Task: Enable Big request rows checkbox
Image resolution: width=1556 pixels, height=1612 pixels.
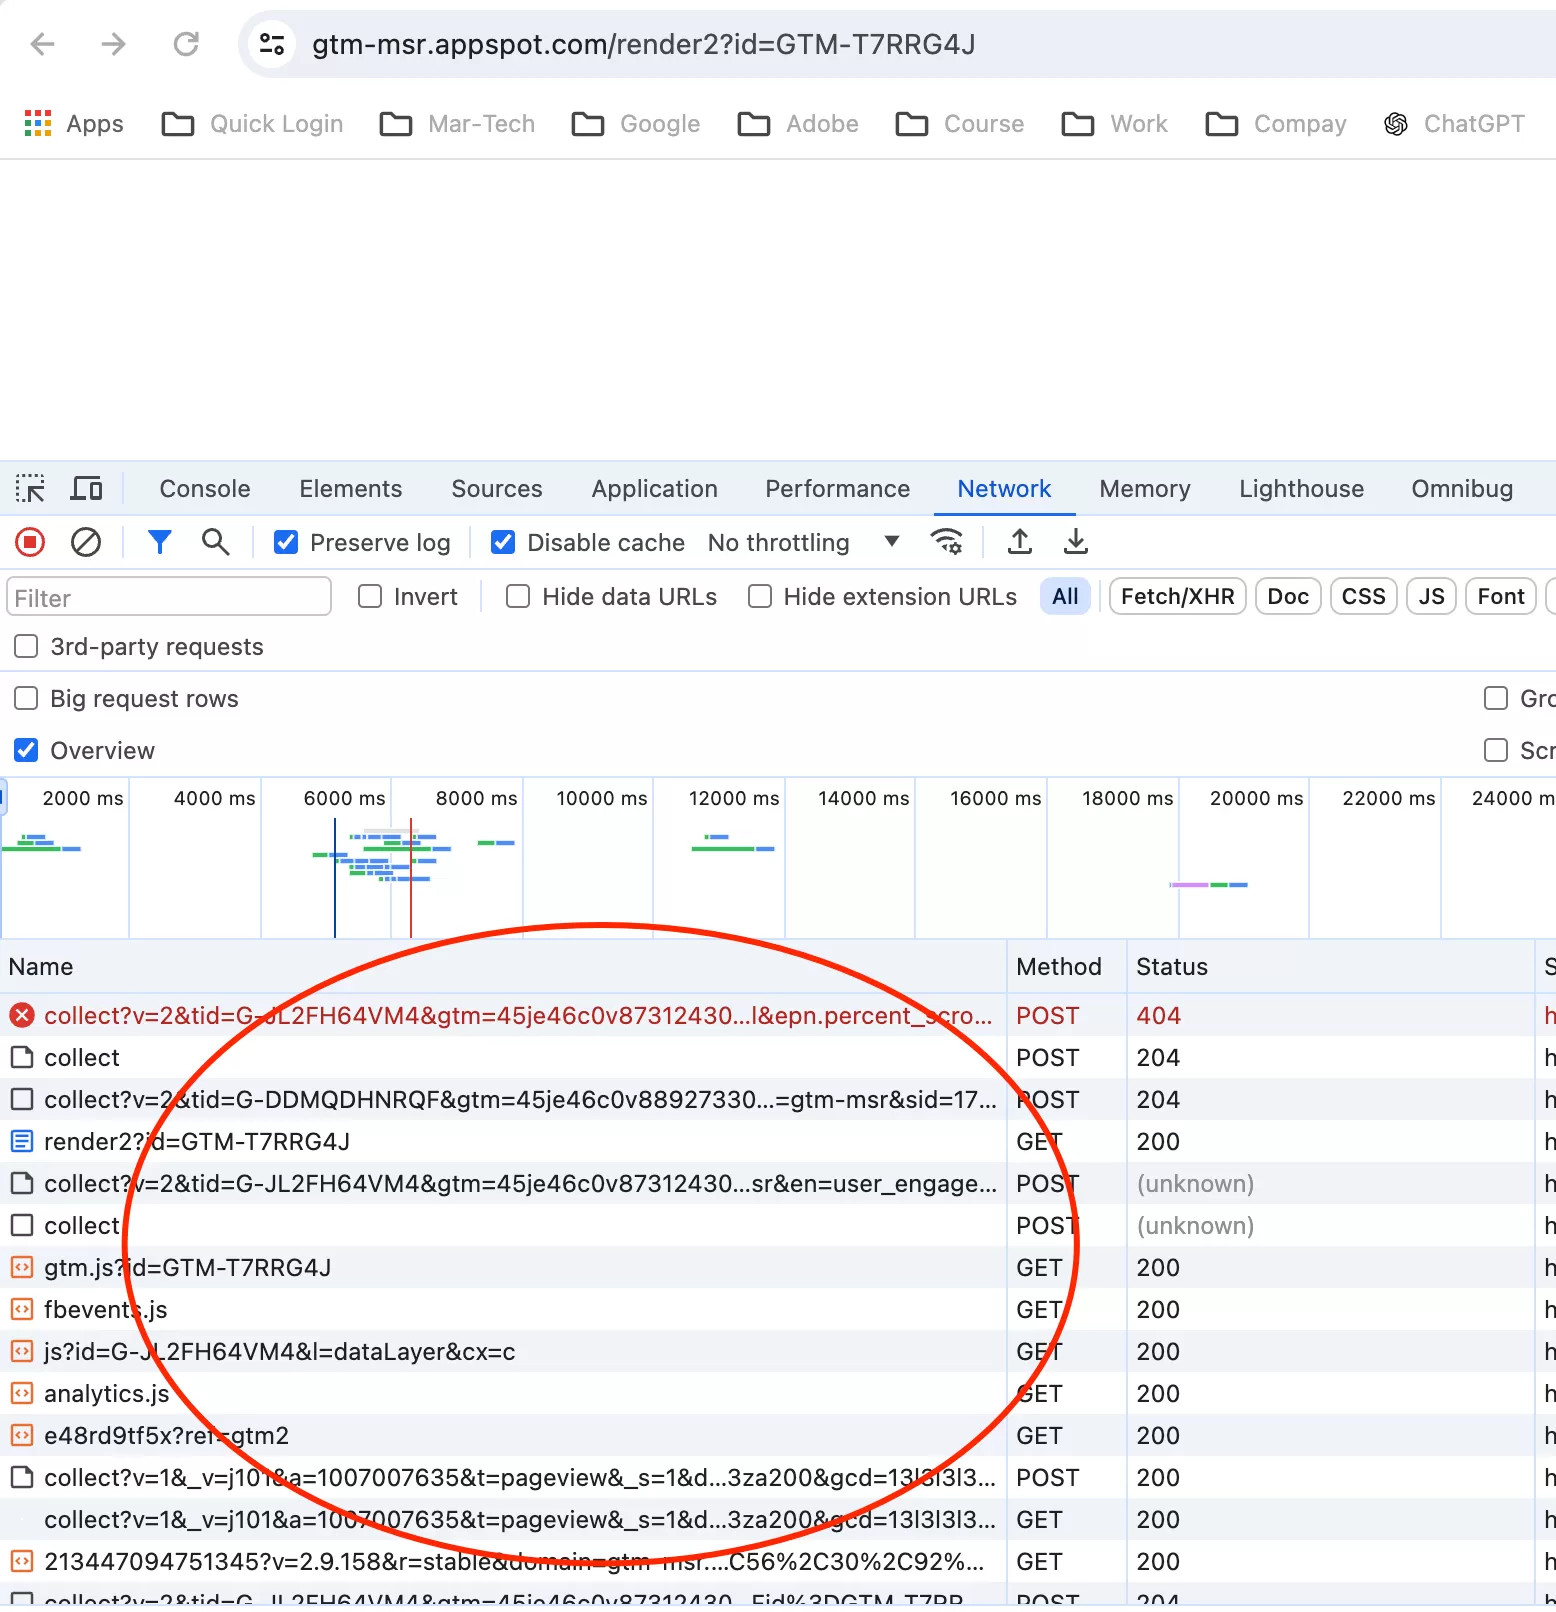Action: click(26, 699)
